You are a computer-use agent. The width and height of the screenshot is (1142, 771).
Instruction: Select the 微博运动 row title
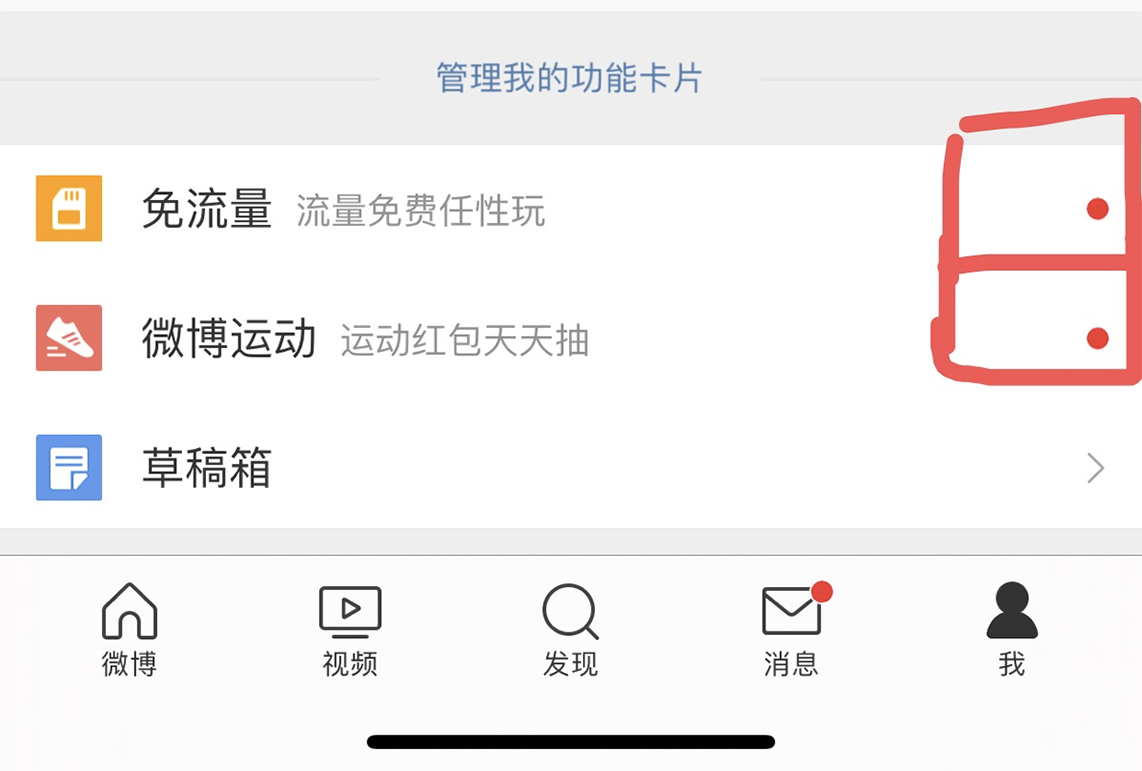[x=229, y=339]
